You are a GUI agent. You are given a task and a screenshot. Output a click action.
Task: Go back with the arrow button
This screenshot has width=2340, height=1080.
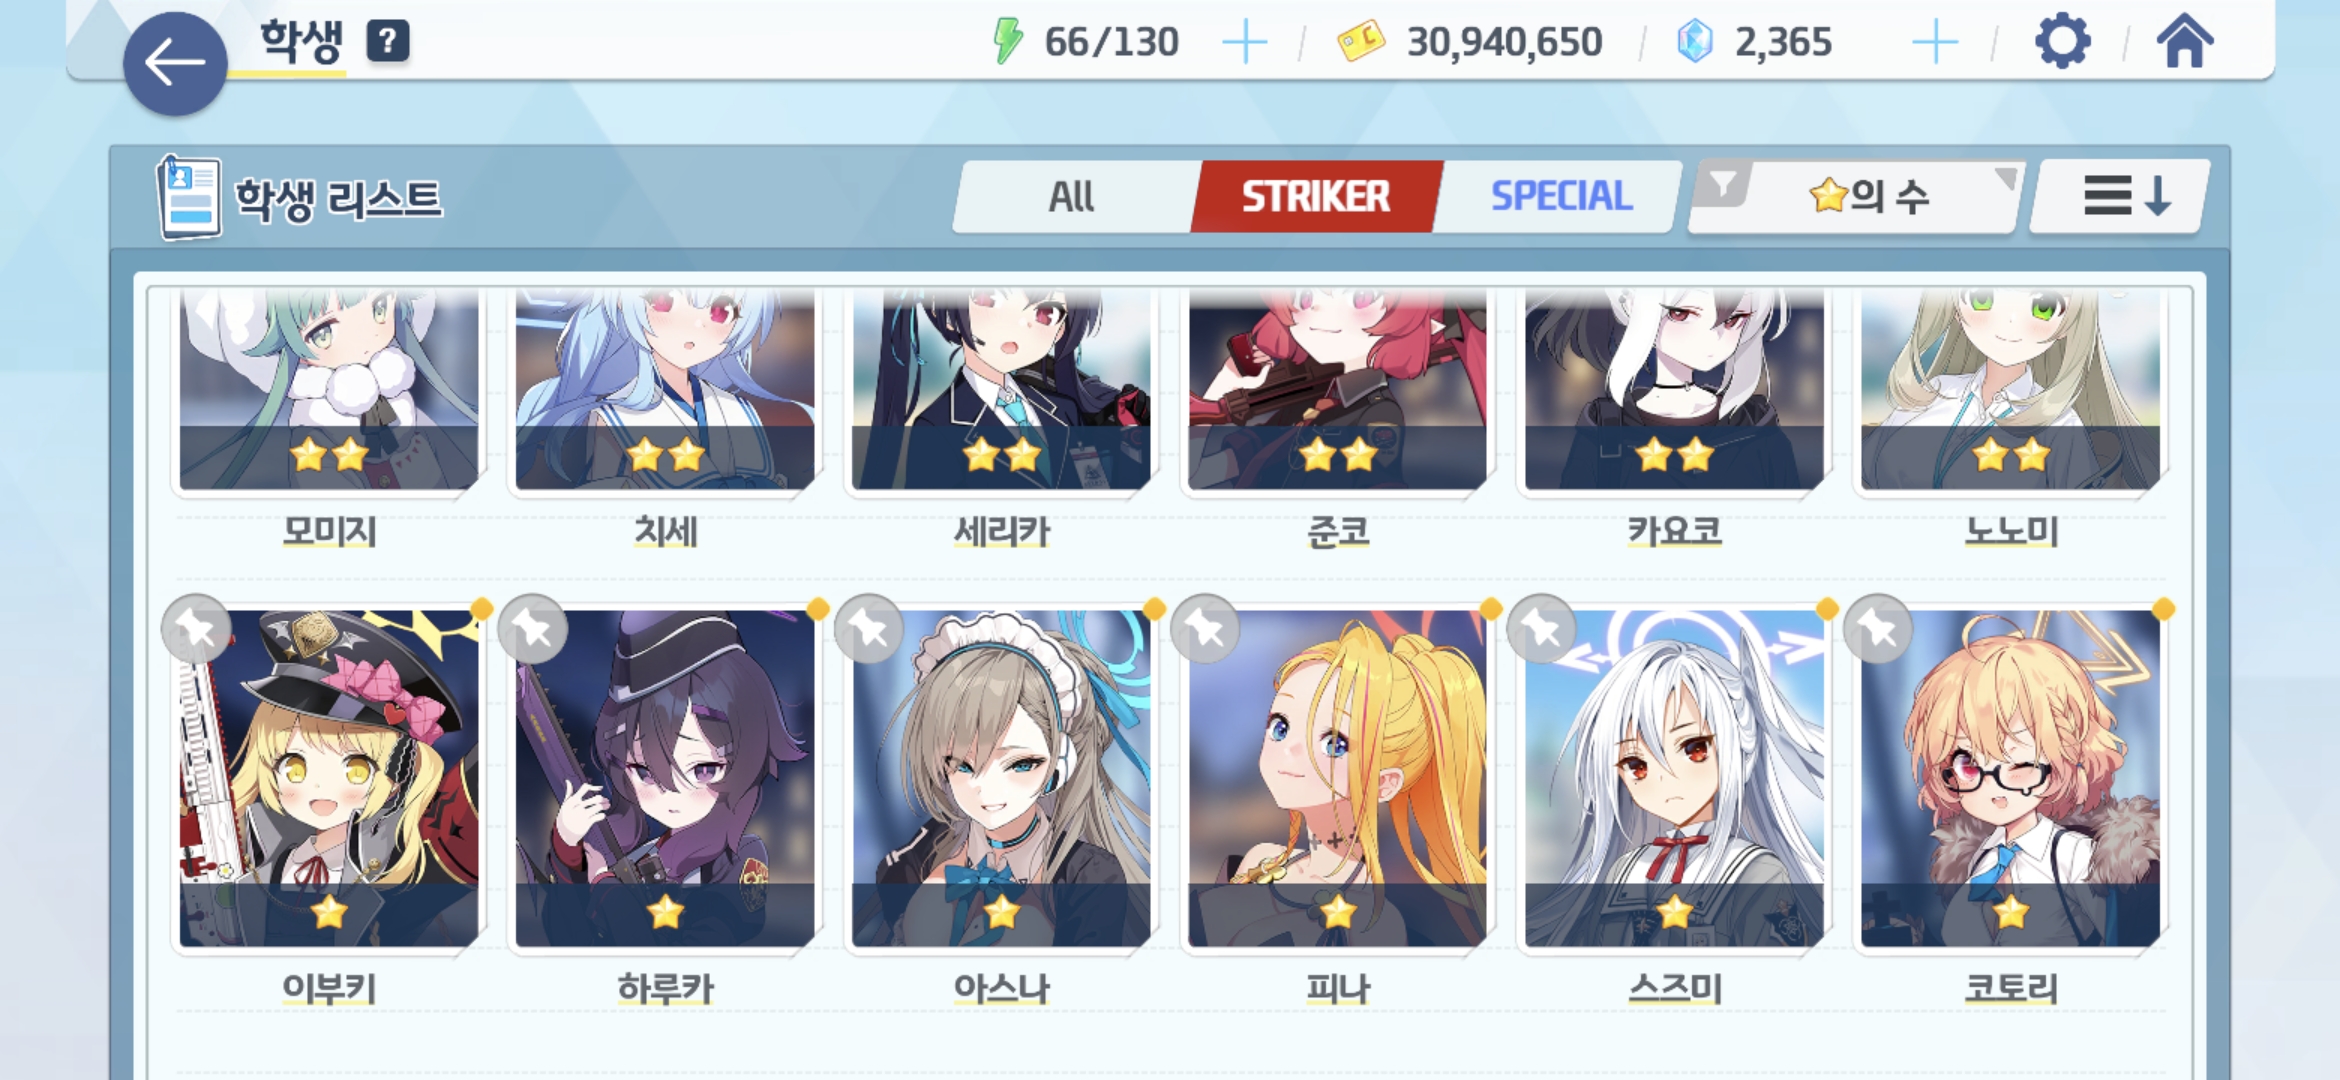tap(175, 64)
